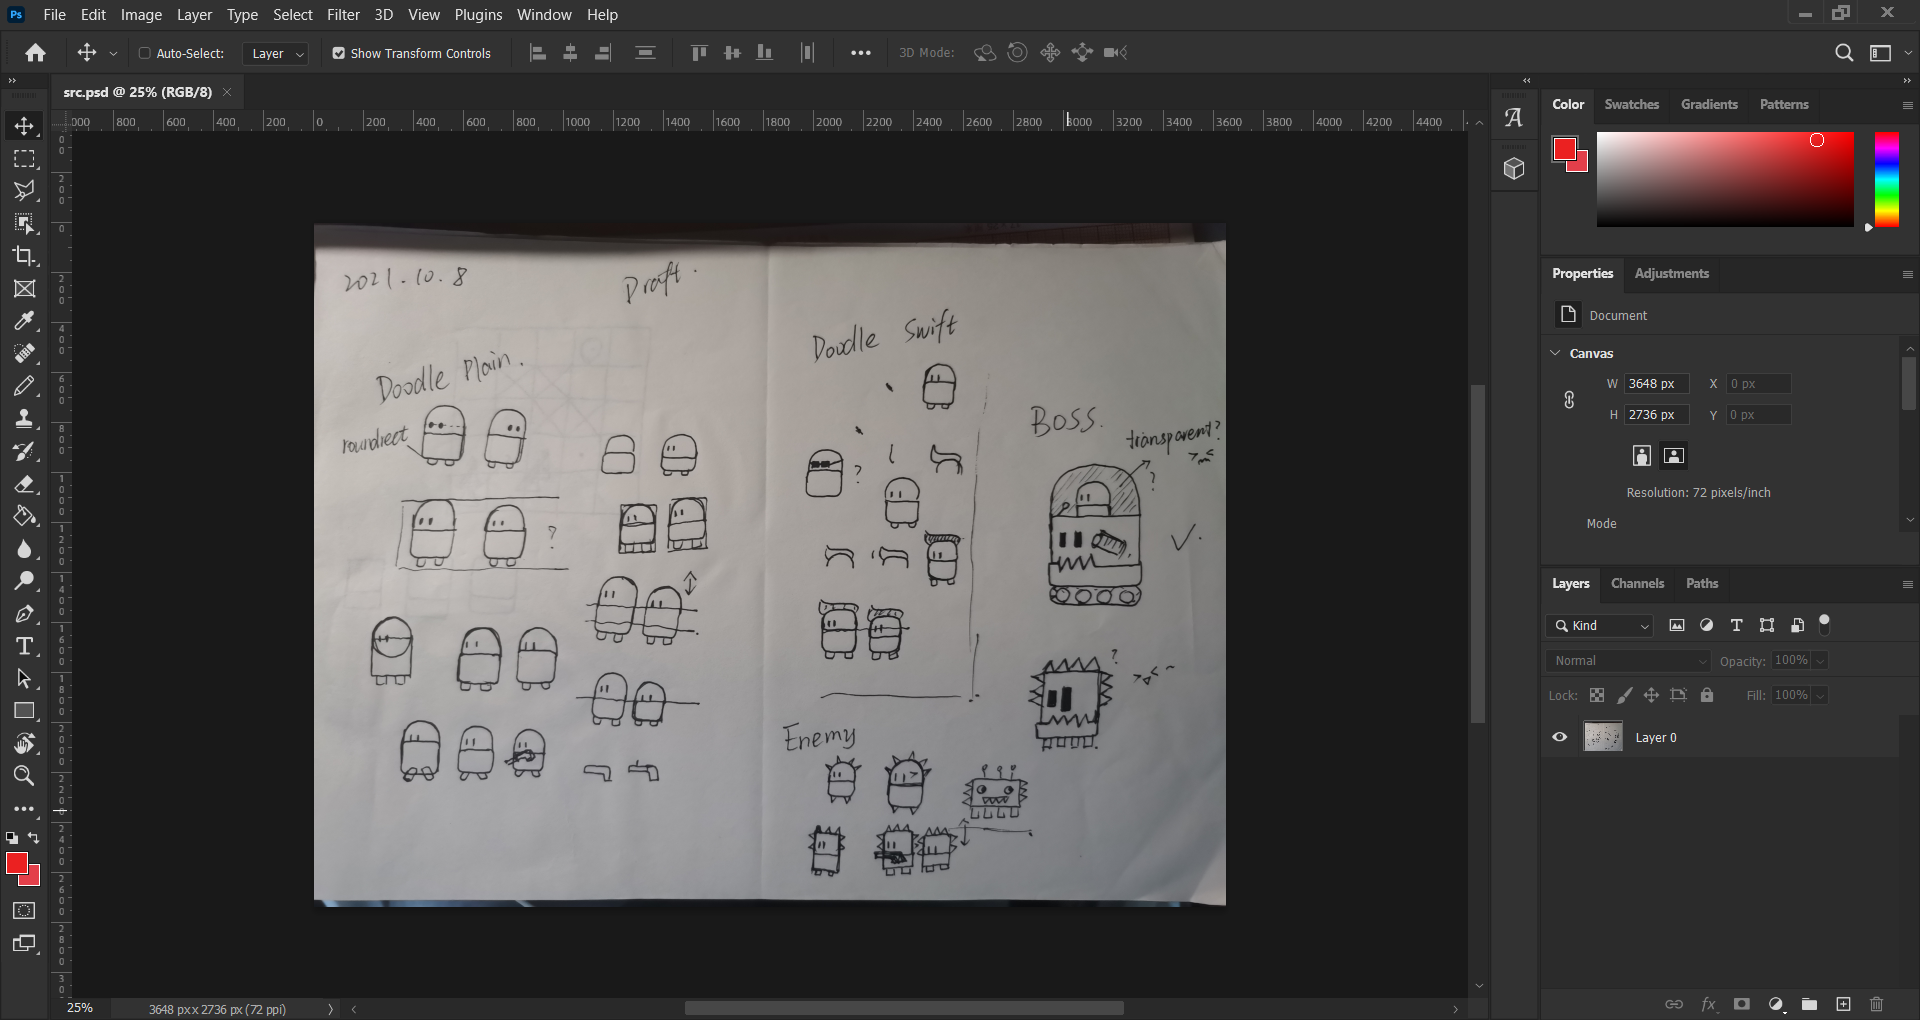This screenshot has width=1920, height=1020.
Task: Select the Crop tool
Action: pyautogui.click(x=24, y=256)
